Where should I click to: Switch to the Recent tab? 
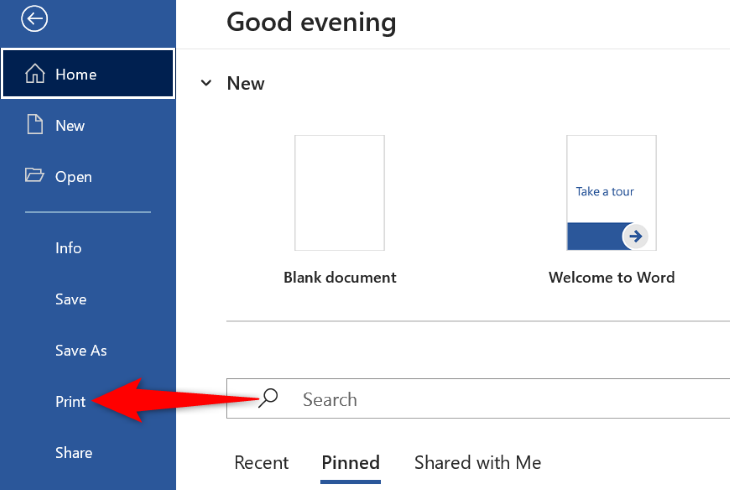261,462
